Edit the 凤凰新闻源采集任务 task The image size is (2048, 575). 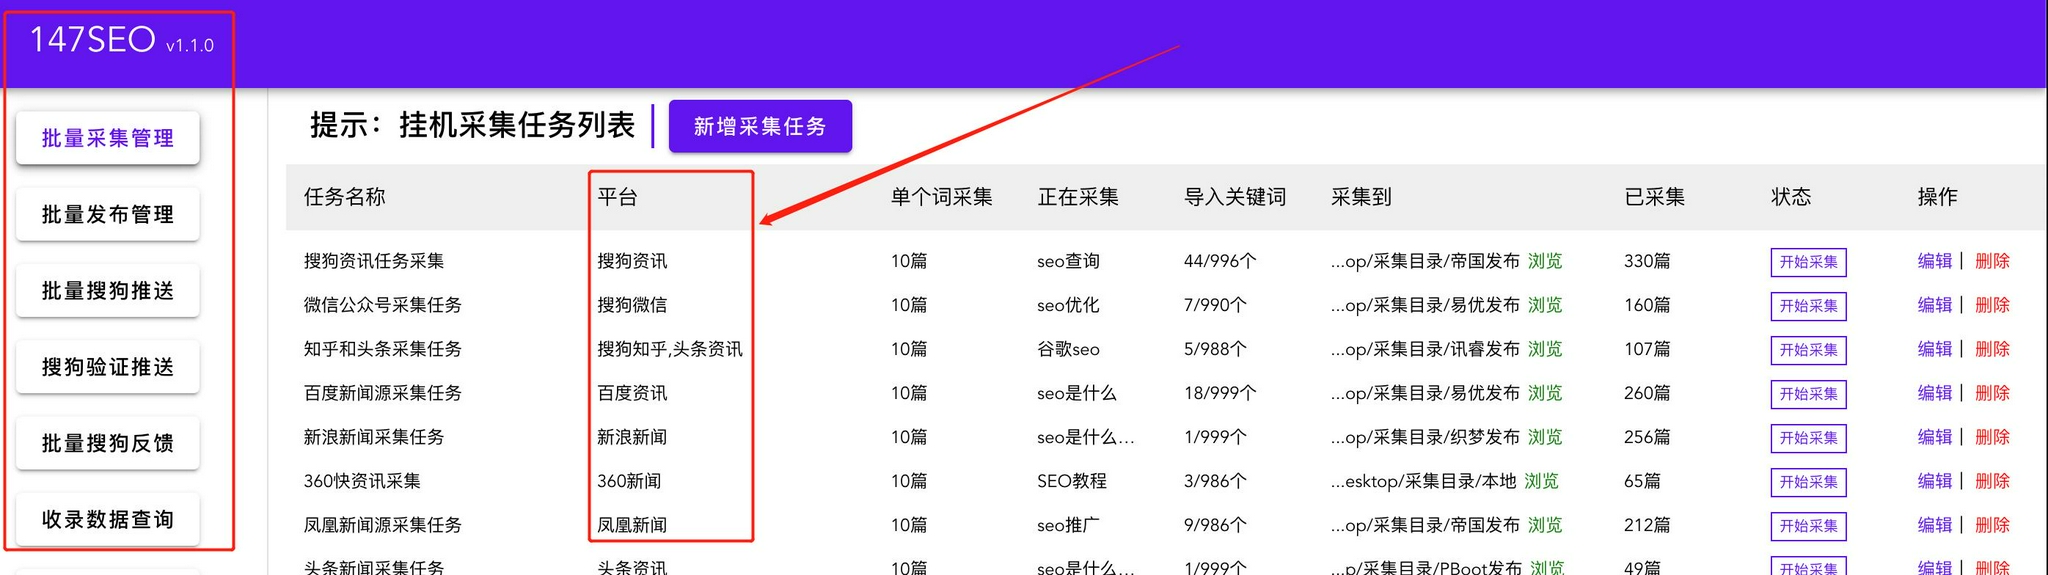pyautogui.click(x=1935, y=525)
